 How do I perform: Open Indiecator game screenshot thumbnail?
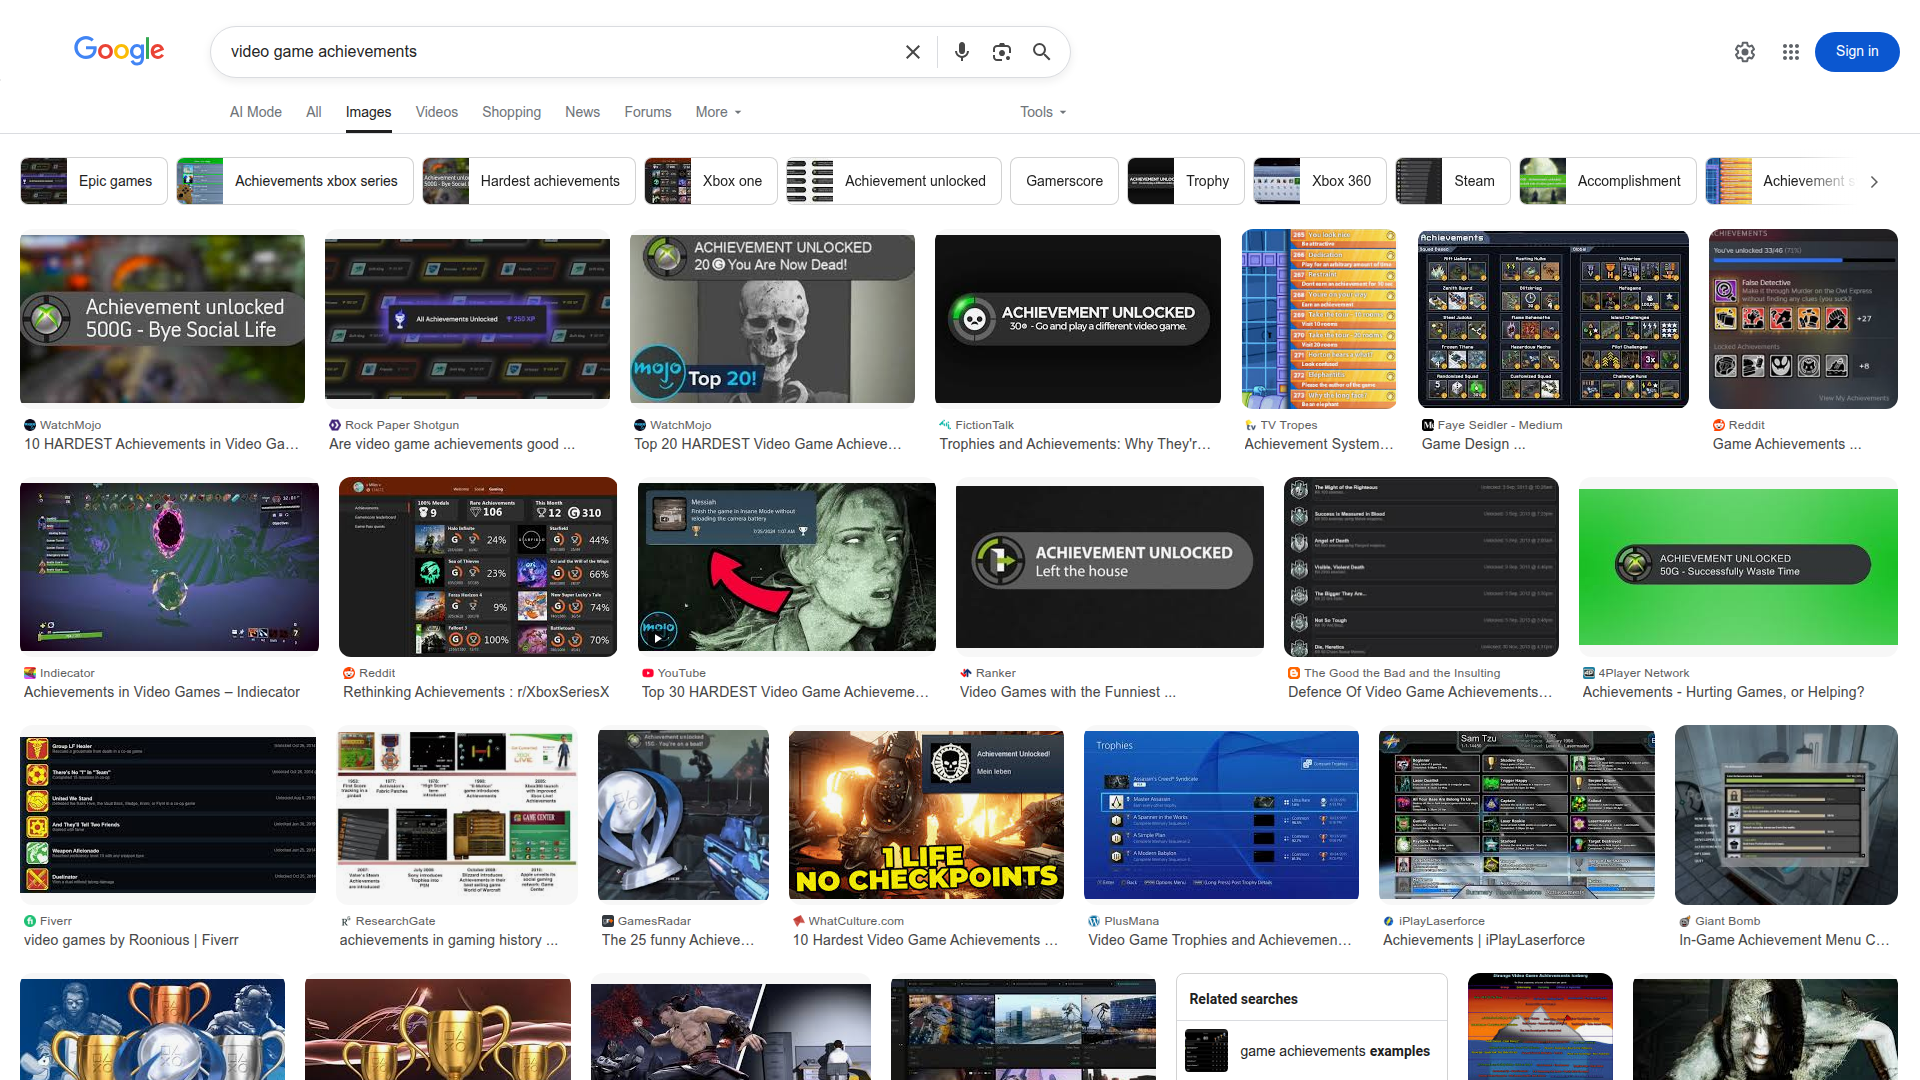[169, 567]
